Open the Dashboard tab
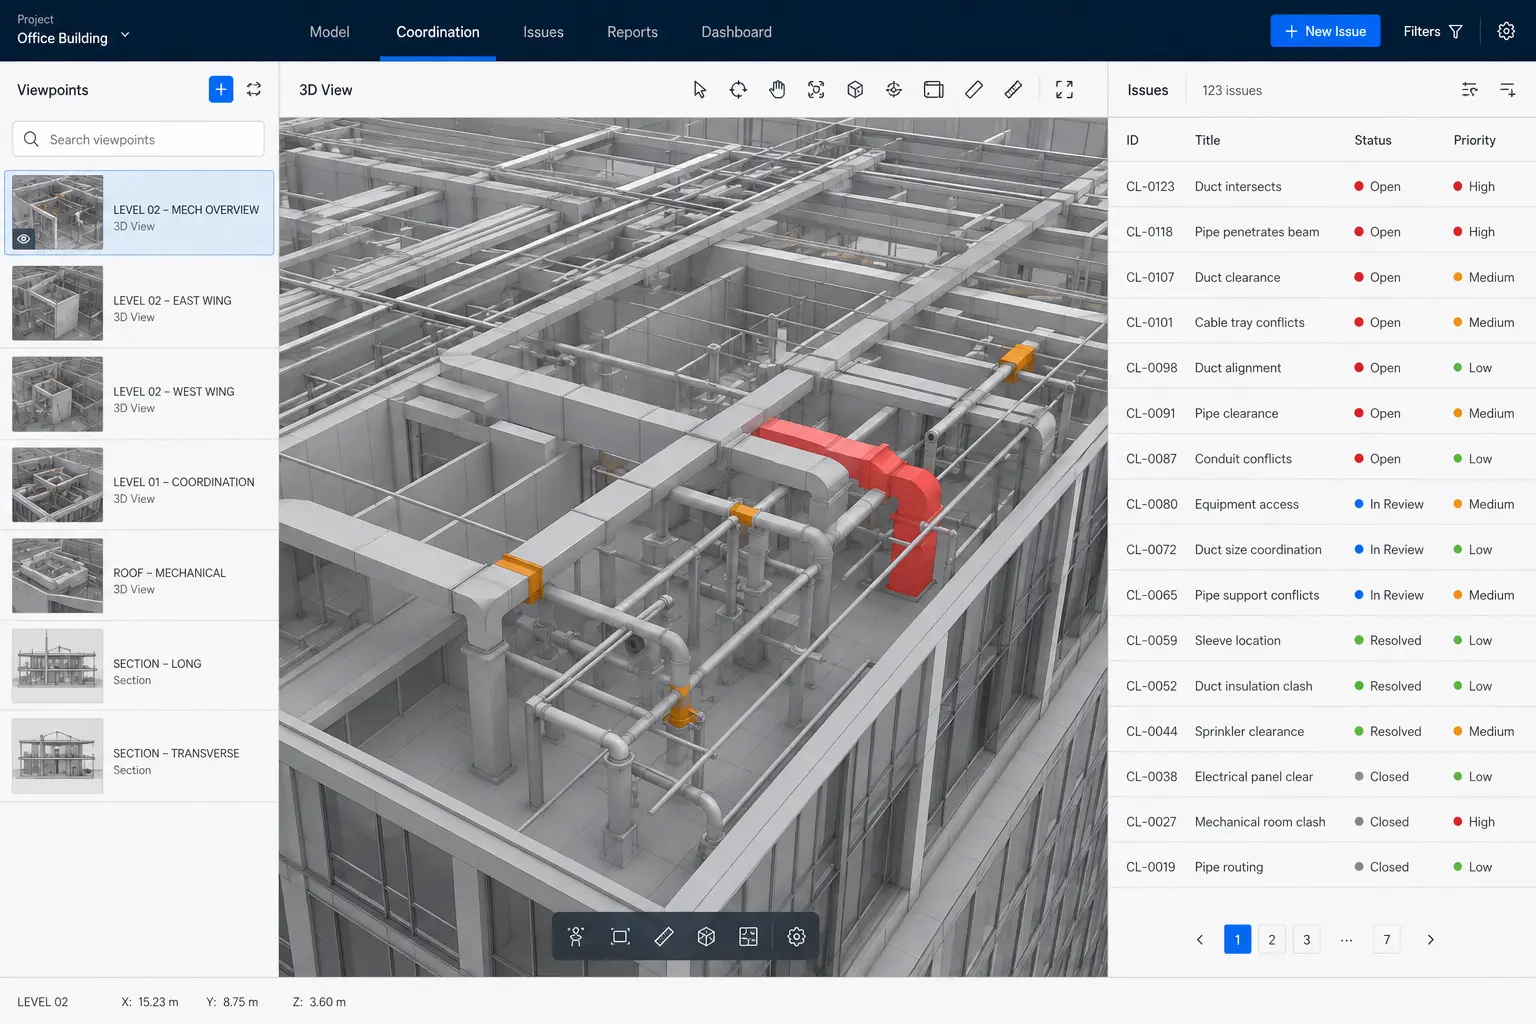The height and width of the screenshot is (1024, 1536). point(736,32)
